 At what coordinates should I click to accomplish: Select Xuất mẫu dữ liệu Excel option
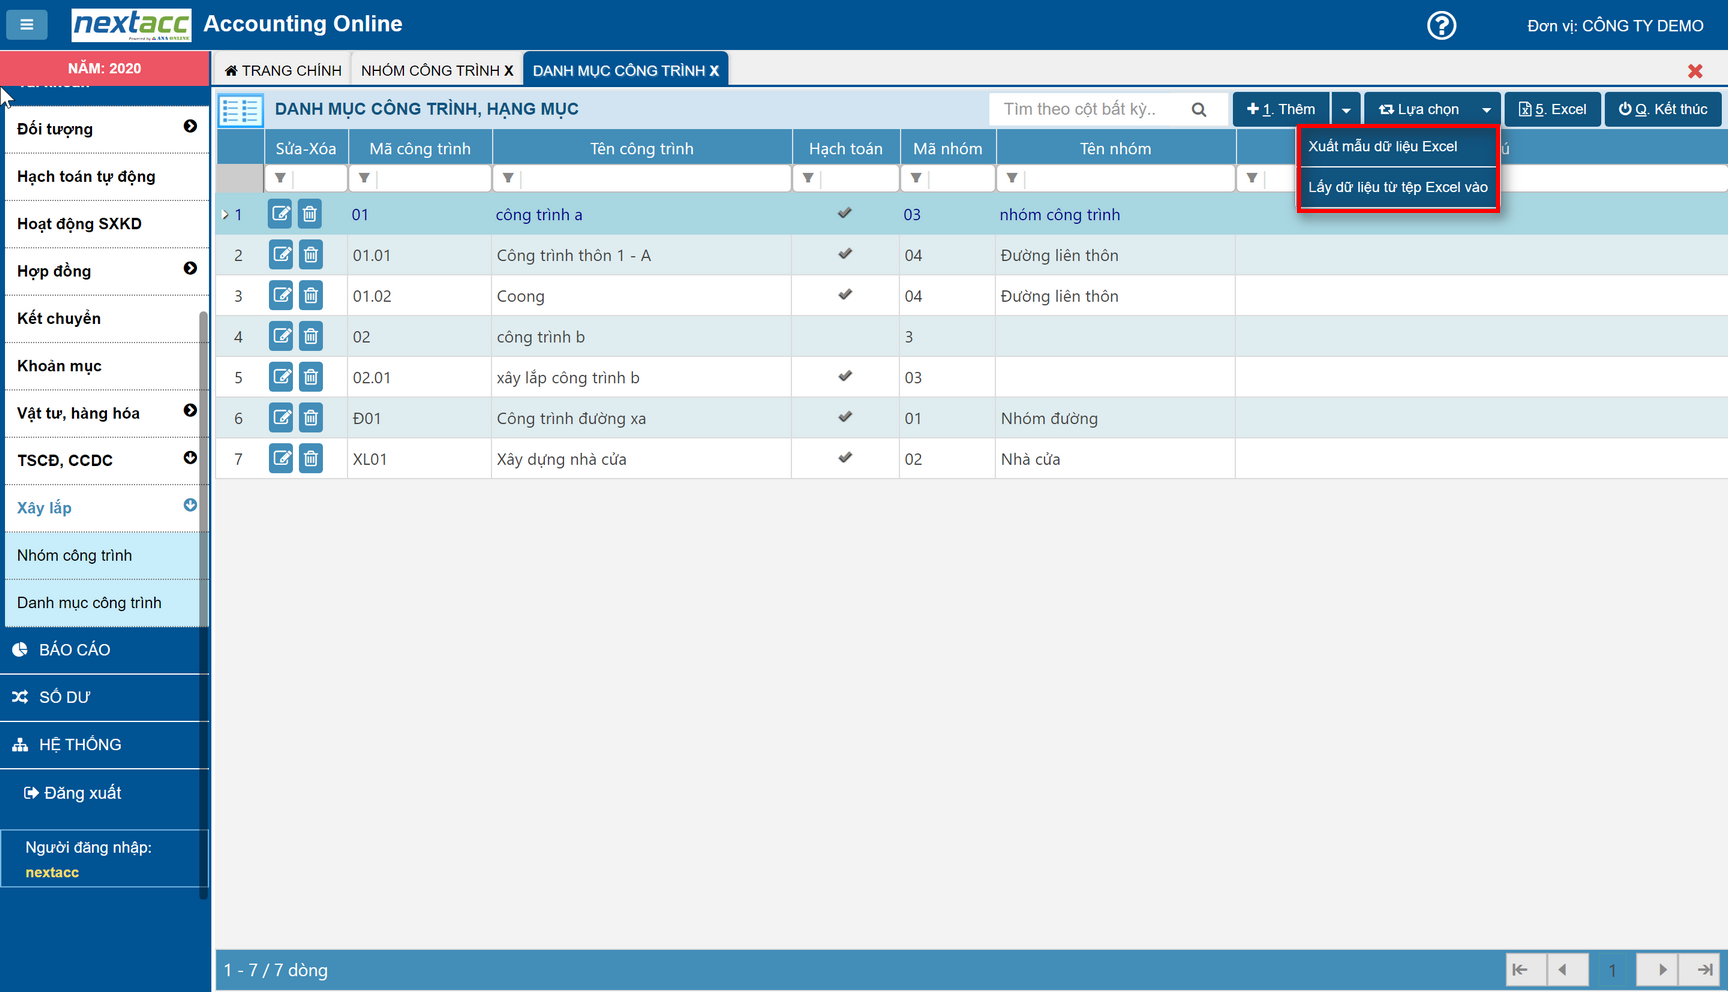1383,146
